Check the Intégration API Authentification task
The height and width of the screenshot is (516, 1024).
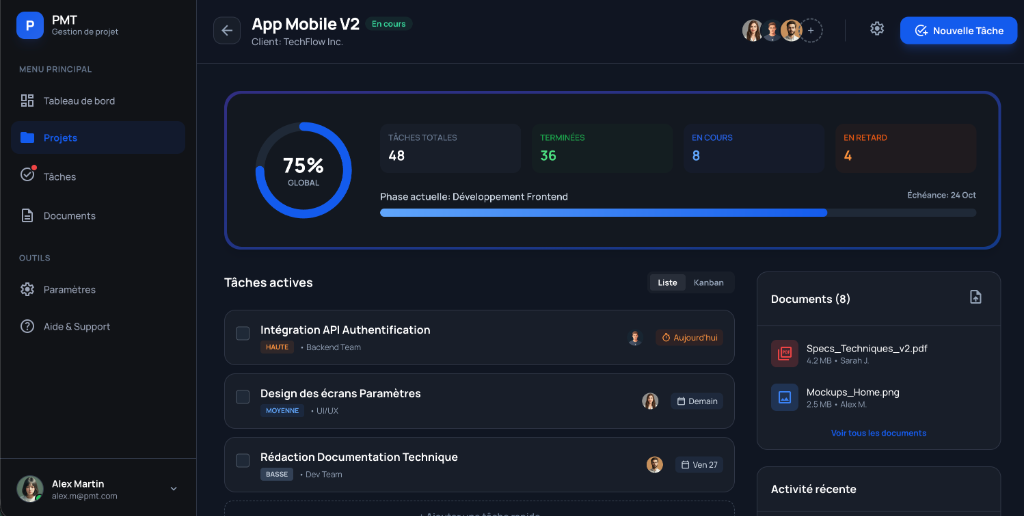coord(243,333)
